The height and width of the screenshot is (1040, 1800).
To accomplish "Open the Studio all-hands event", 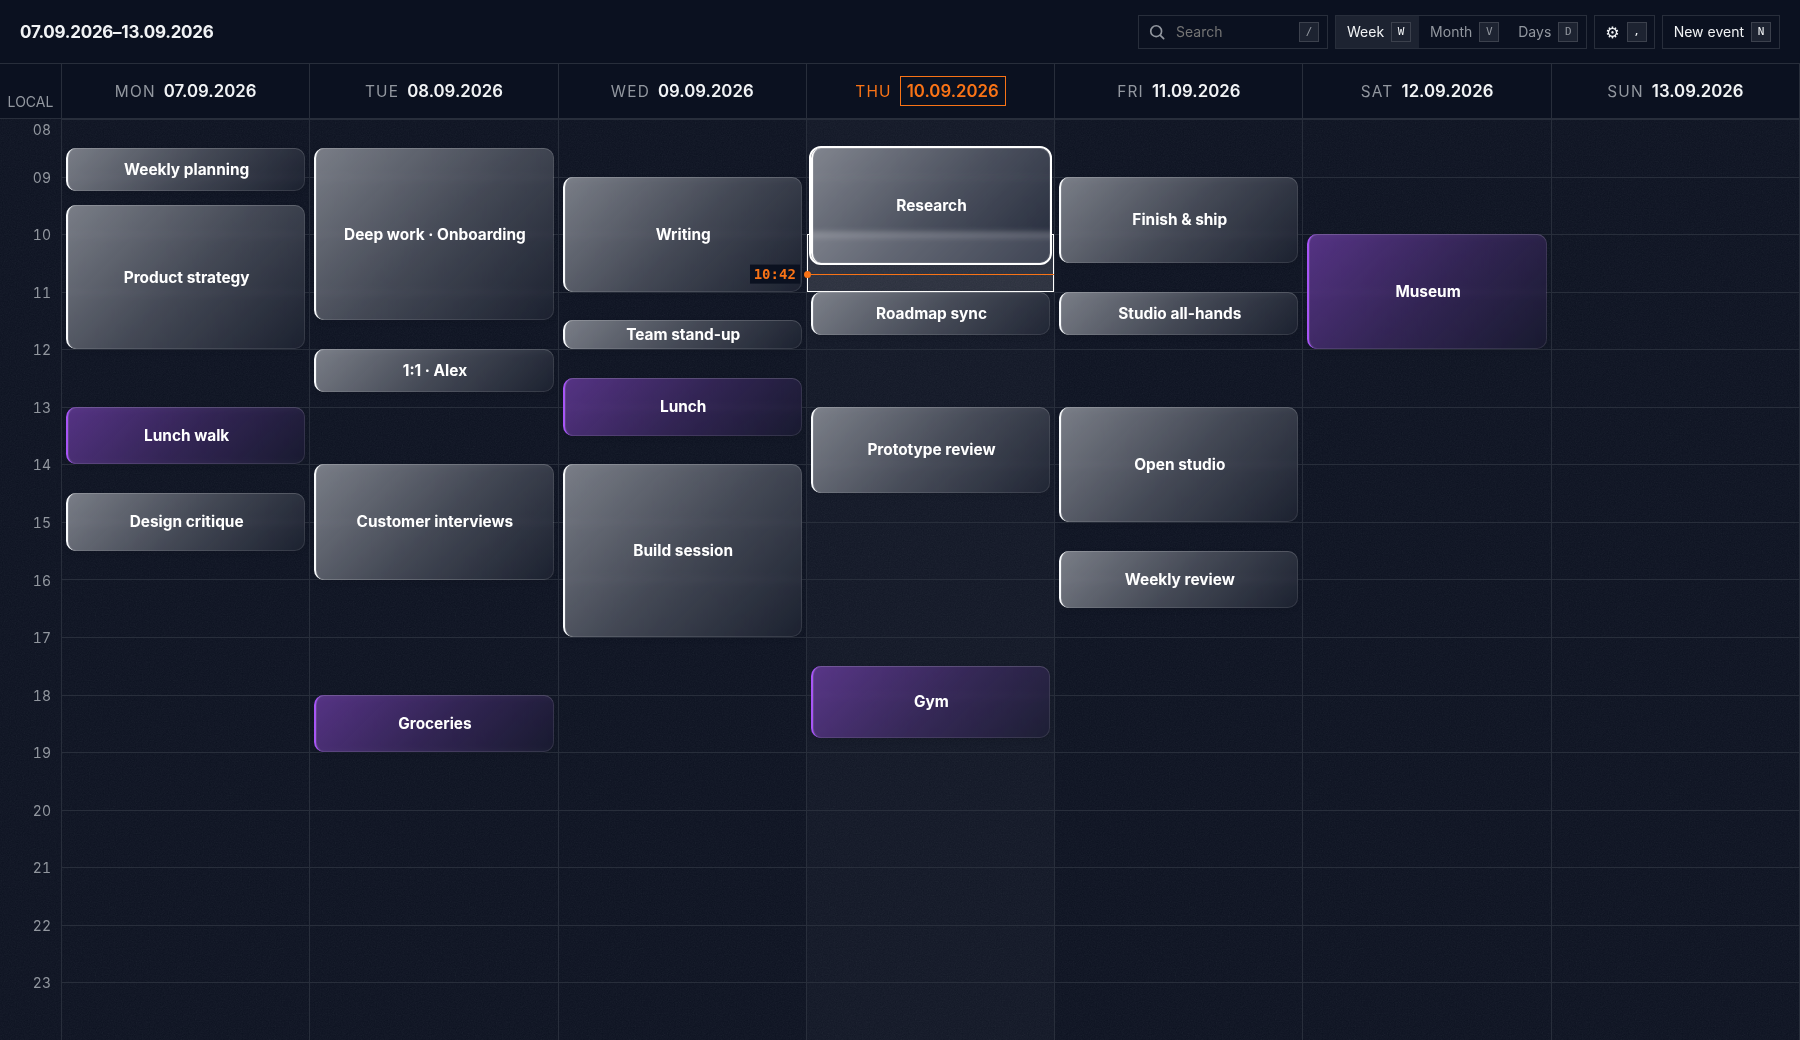I will pos(1179,313).
